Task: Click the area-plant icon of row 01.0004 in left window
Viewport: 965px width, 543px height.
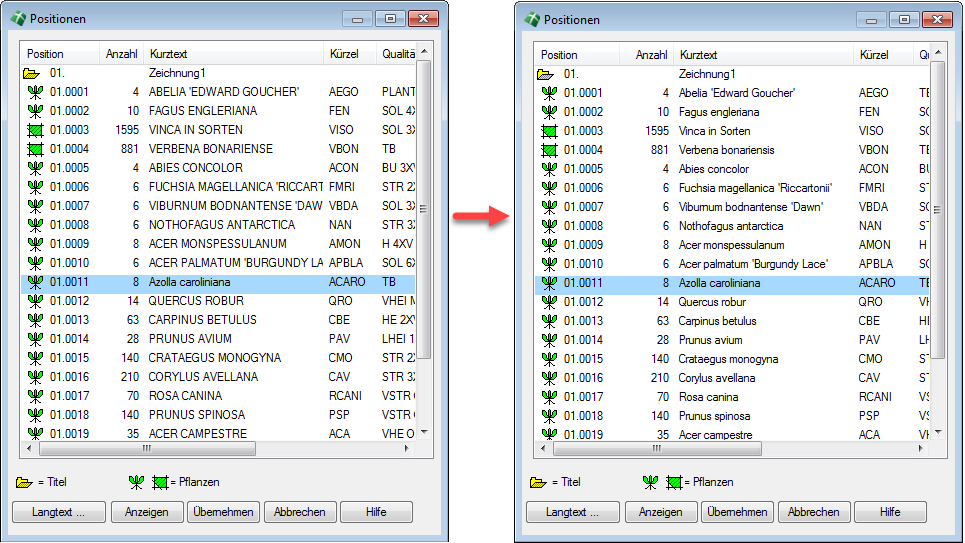Action: [x=35, y=149]
